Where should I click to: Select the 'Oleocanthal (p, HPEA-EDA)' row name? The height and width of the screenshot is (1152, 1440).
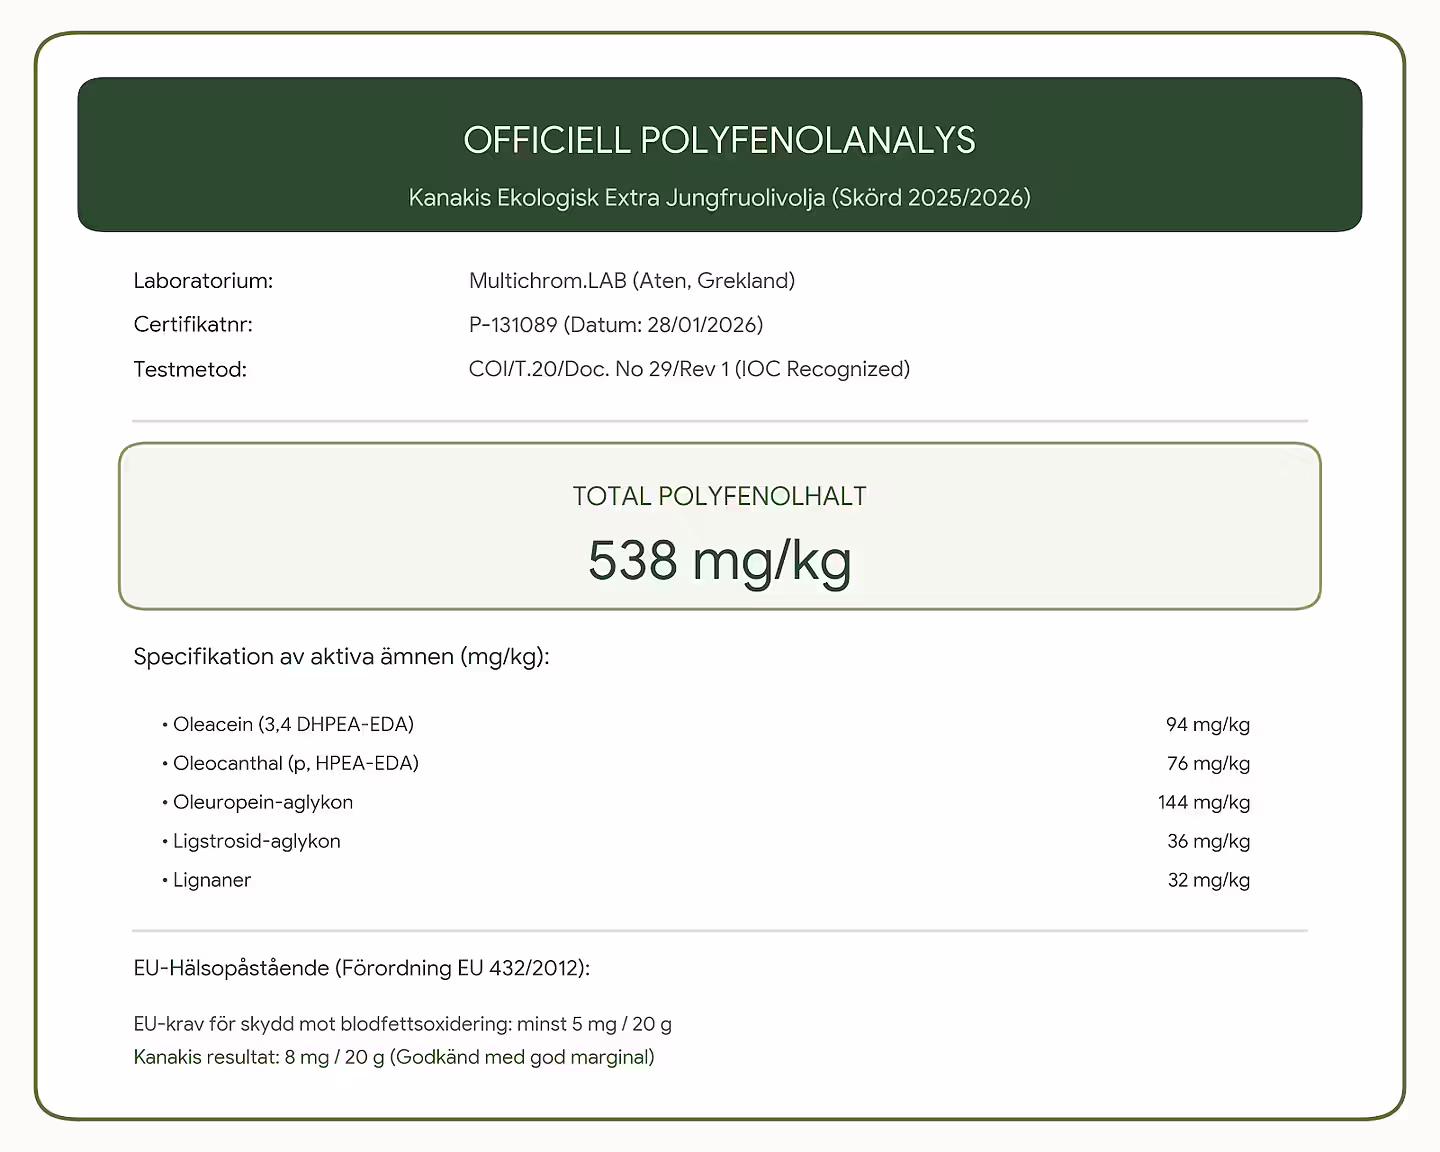[x=296, y=763]
